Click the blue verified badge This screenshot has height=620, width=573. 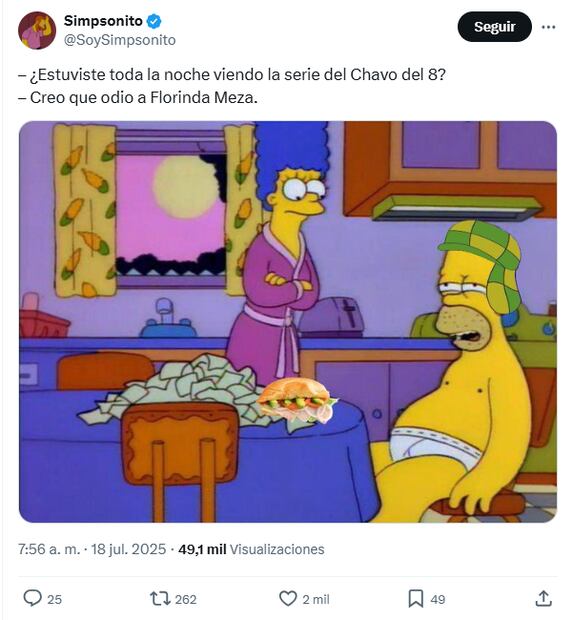tap(154, 21)
